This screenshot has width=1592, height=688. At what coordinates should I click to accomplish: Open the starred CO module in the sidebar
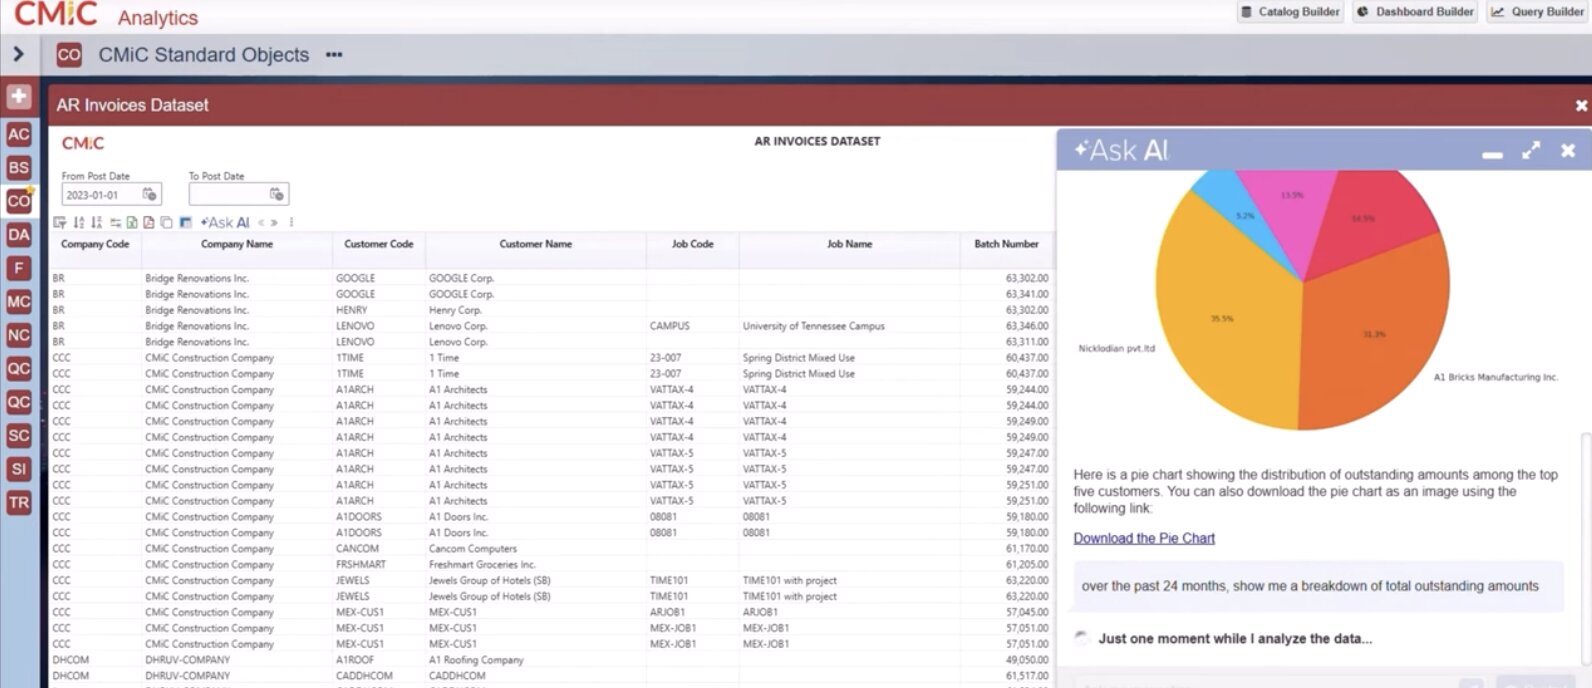click(x=19, y=201)
